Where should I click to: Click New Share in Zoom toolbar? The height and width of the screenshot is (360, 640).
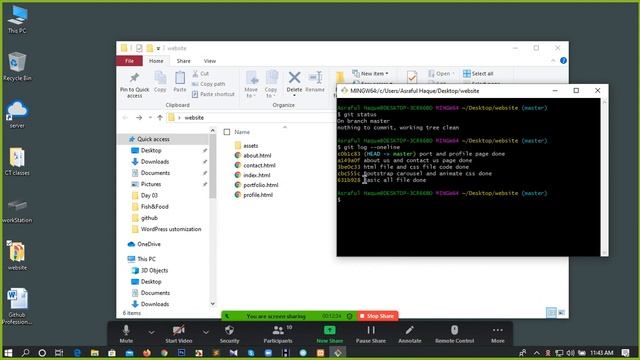(330, 333)
